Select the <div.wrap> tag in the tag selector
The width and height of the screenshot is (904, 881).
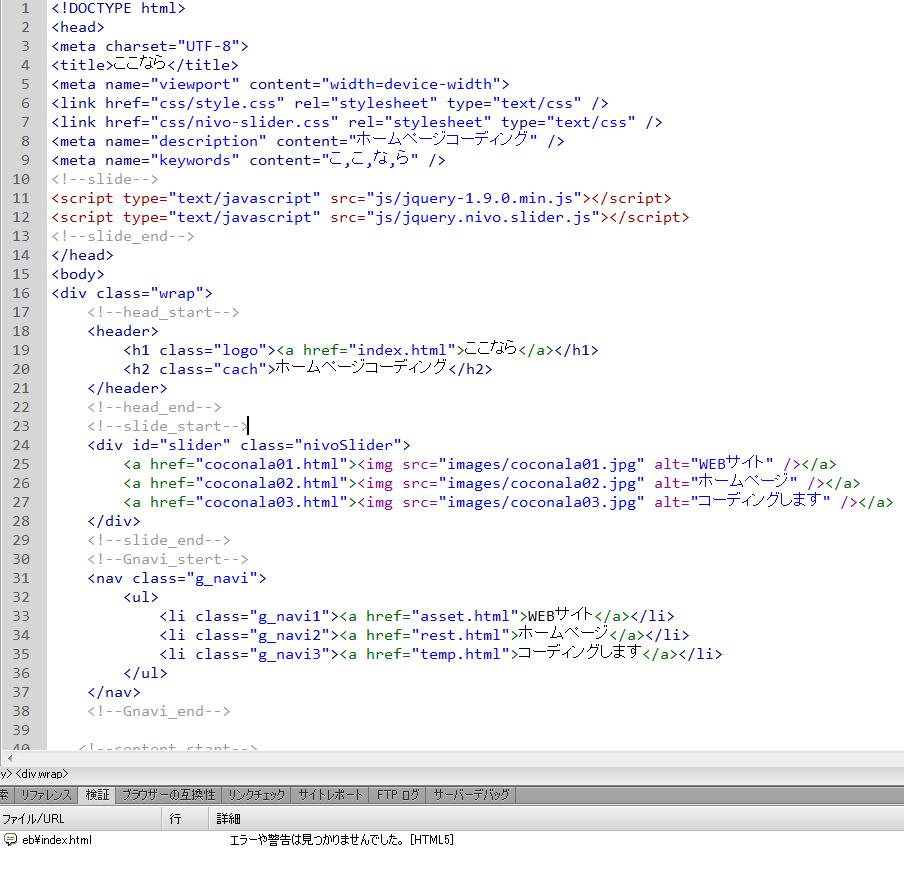pos(42,774)
